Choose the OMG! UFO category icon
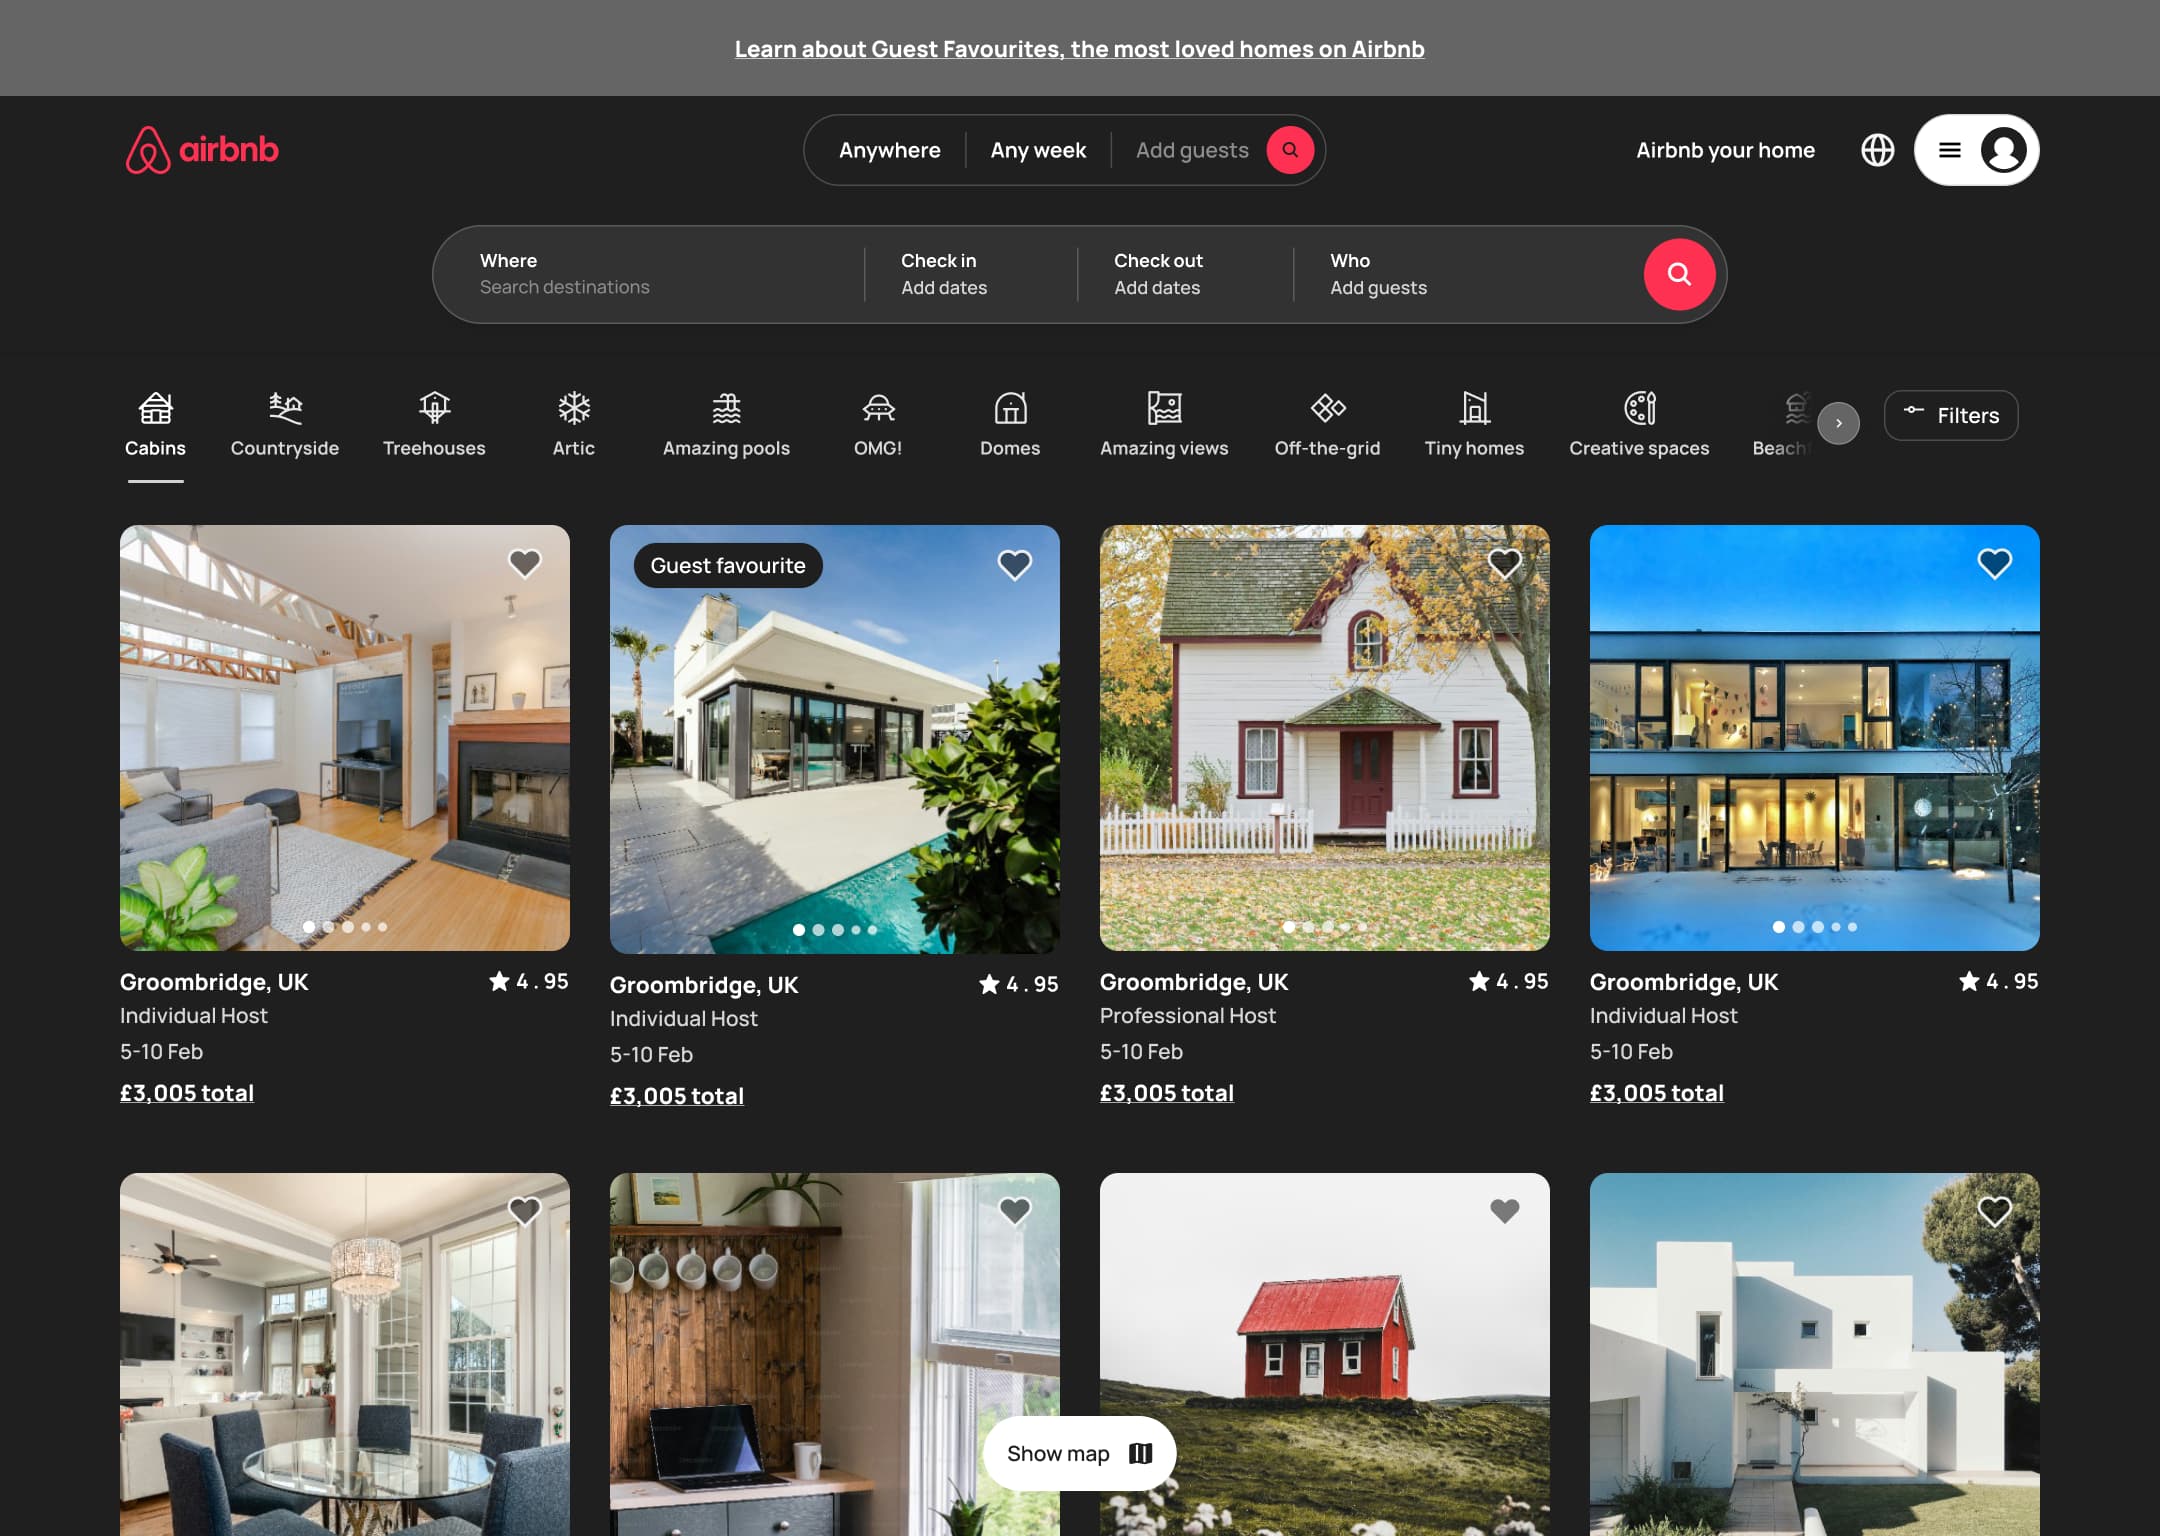The image size is (2160, 1536). [878, 408]
